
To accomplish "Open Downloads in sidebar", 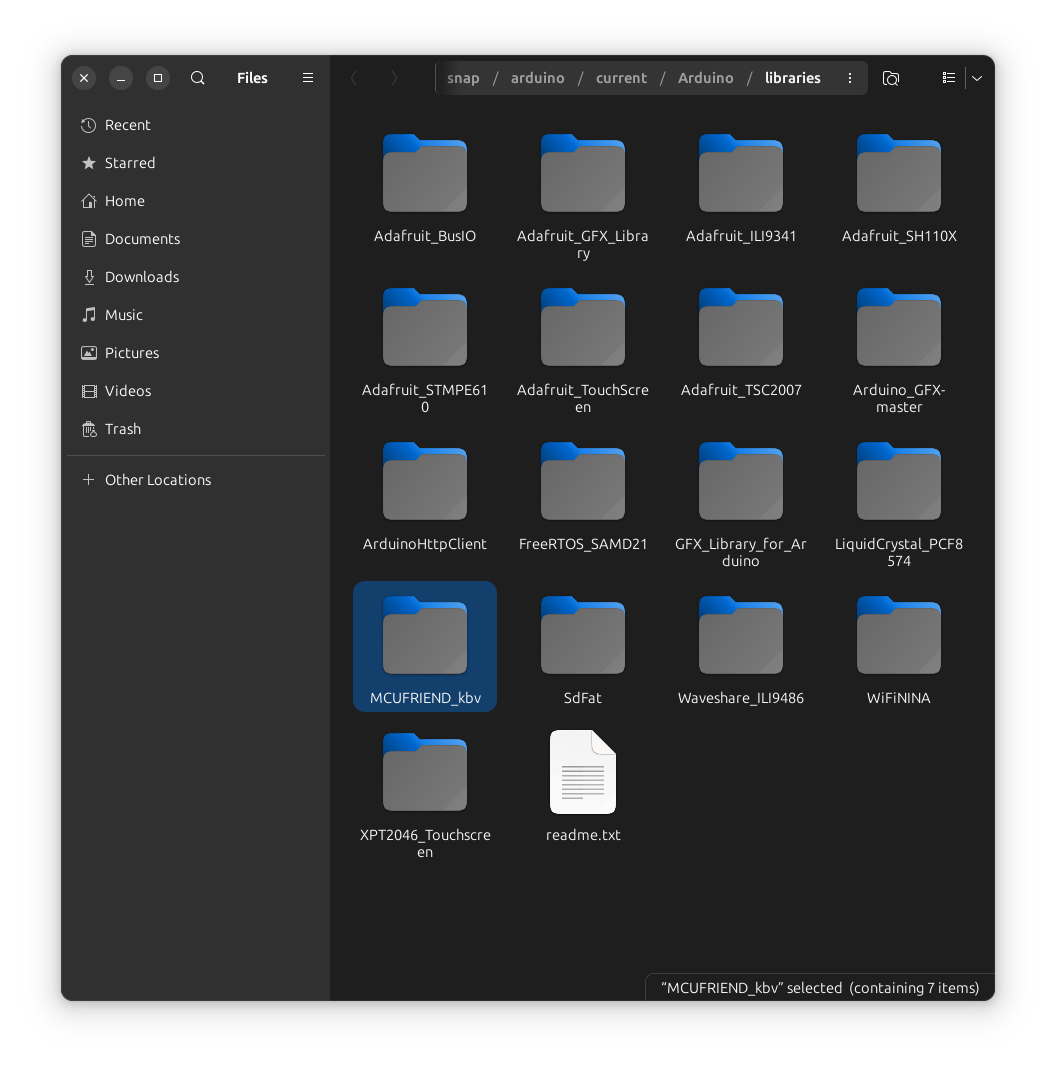I will click(x=196, y=277).
